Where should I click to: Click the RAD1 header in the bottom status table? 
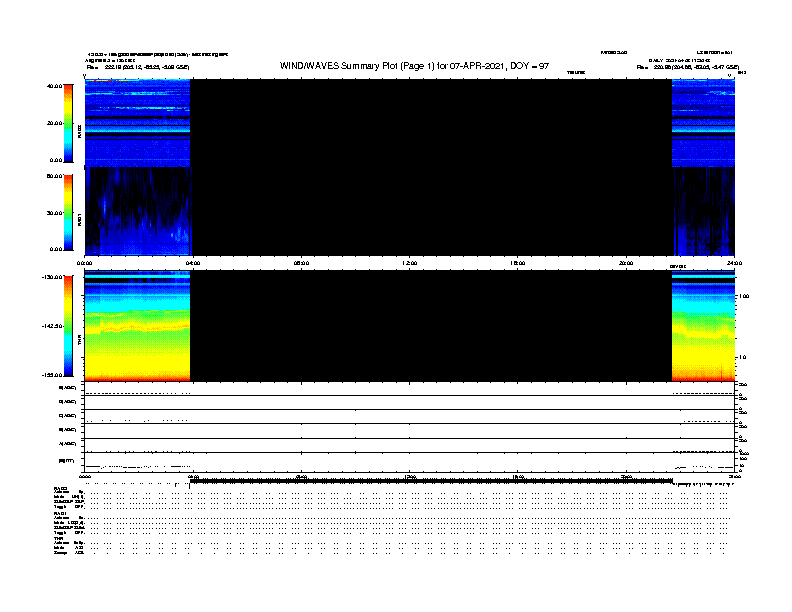(x=61, y=514)
